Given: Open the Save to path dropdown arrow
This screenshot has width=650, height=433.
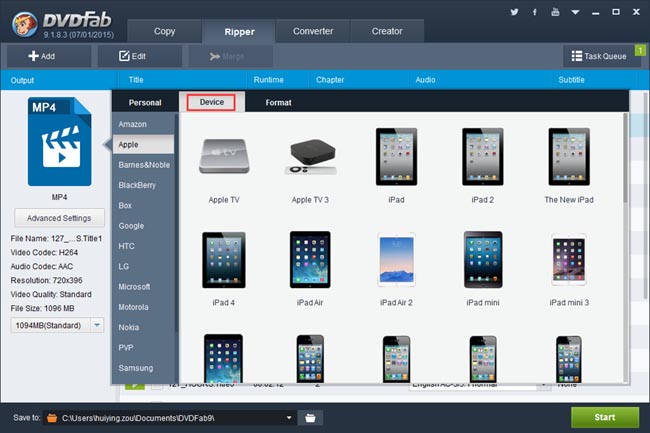Looking at the screenshot, I should pyautogui.click(x=289, y=418).
